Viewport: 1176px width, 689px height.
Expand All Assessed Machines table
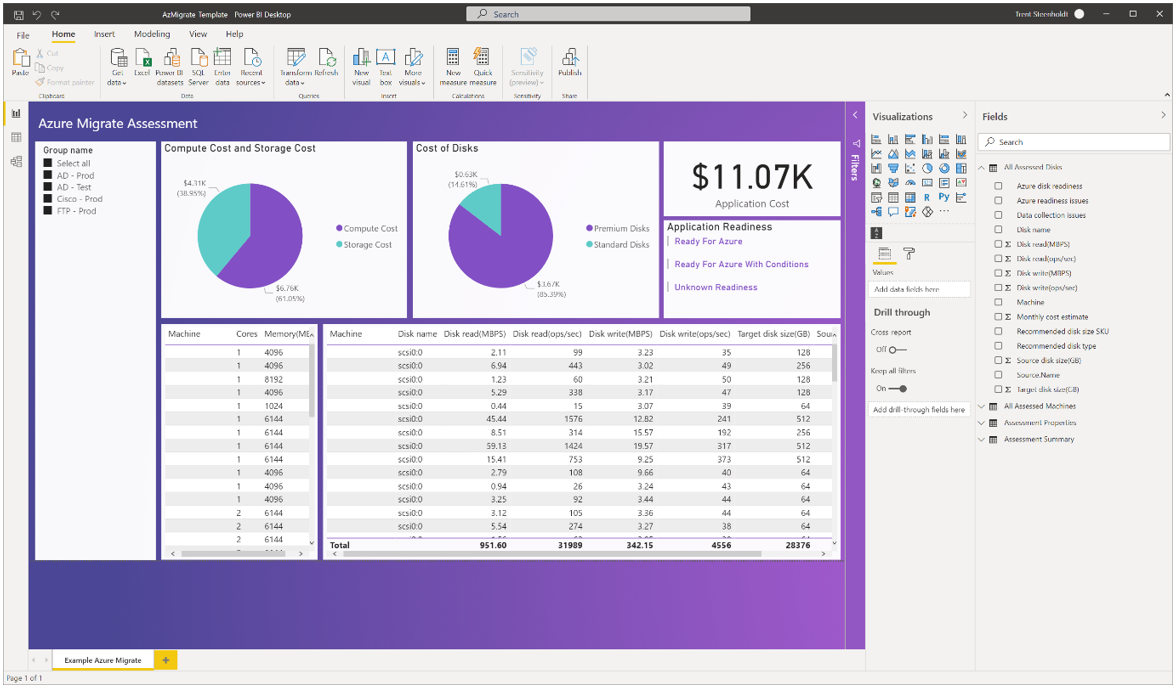[x=981, y=406]
